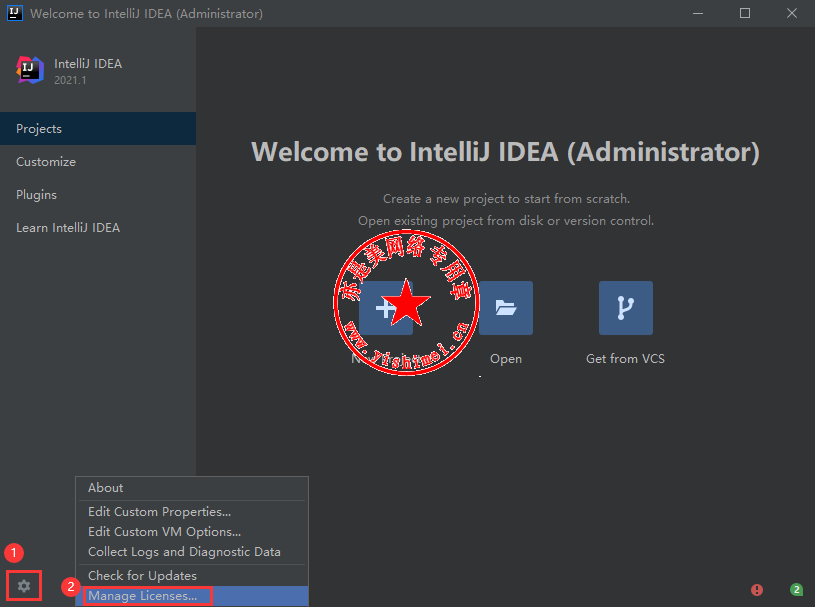Viewport: 815px width, 607px height.
Task: Click the Open folder icon
Action: click(x=506, y=308)
